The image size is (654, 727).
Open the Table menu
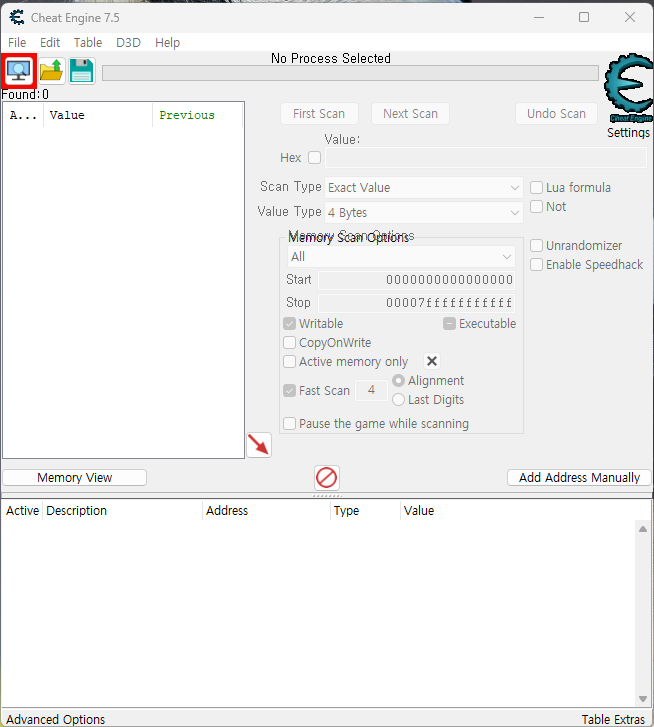tap(88, 43)
